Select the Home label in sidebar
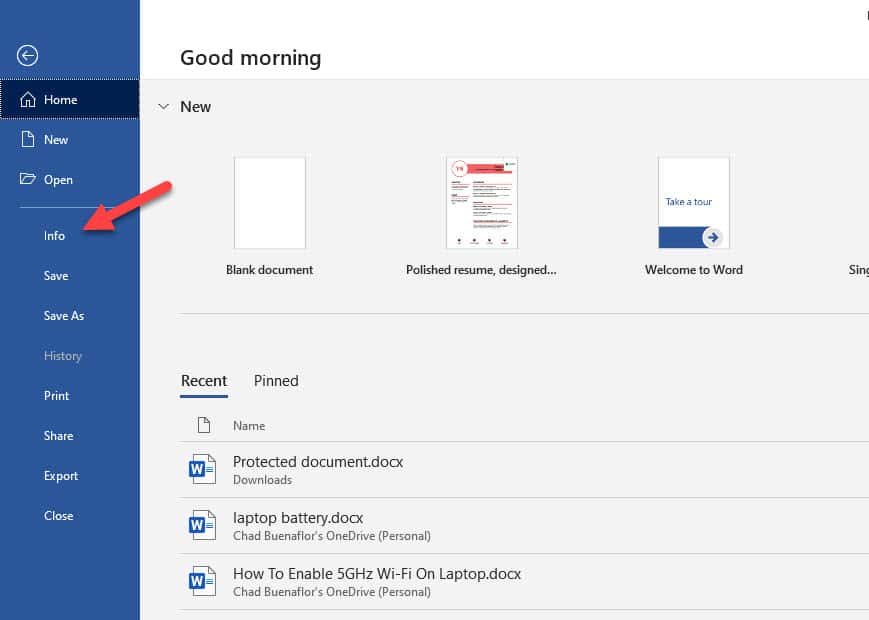 60,100
